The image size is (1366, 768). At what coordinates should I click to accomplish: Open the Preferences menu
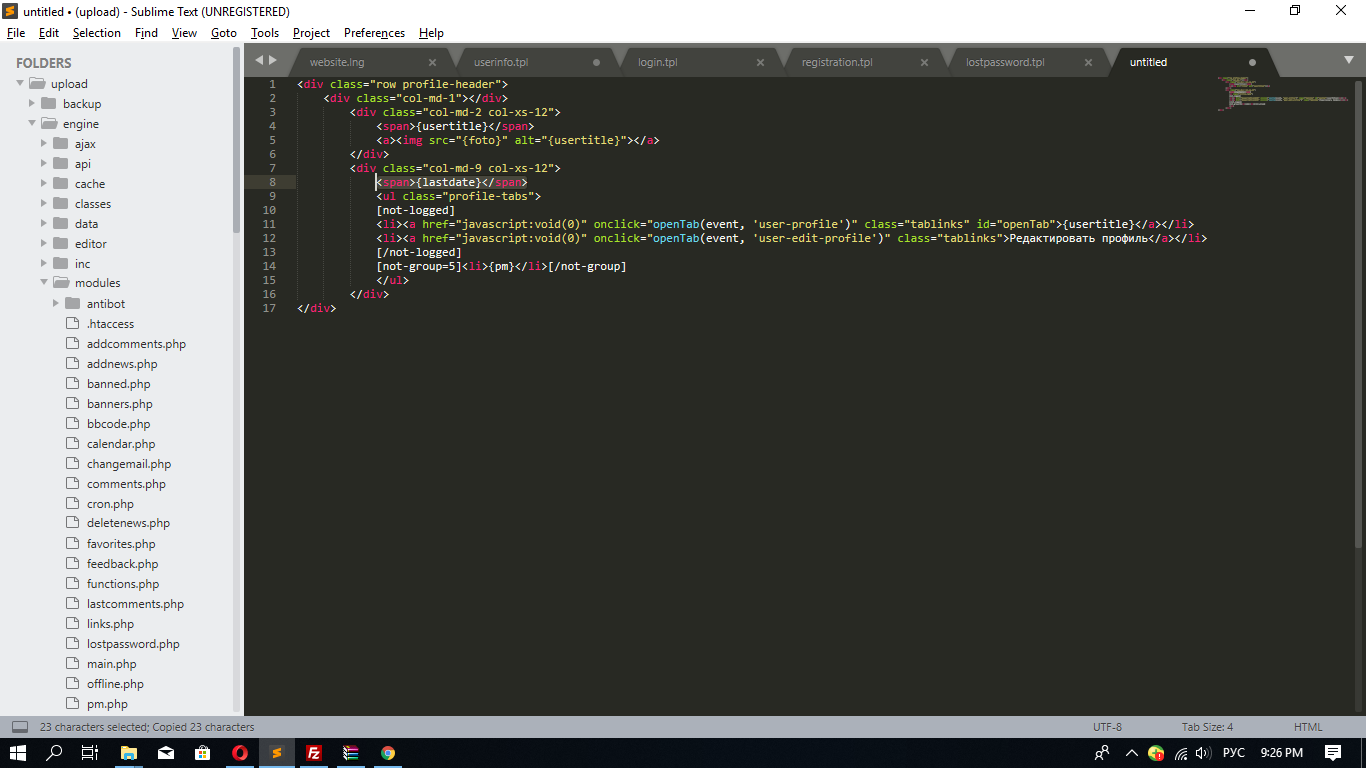374,33
